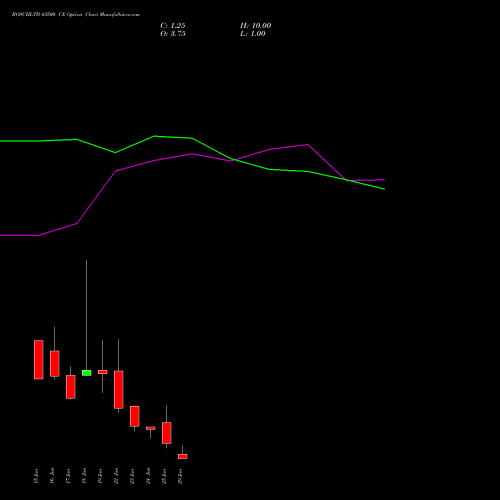The image size is (500, 500).
Task: Click the last red candle on 29 Jan
Action: [x=183, y=457]
